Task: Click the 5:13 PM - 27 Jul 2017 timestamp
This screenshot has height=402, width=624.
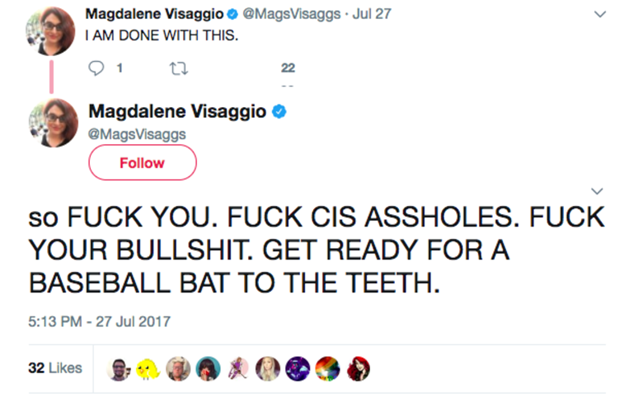Action: 99,321
